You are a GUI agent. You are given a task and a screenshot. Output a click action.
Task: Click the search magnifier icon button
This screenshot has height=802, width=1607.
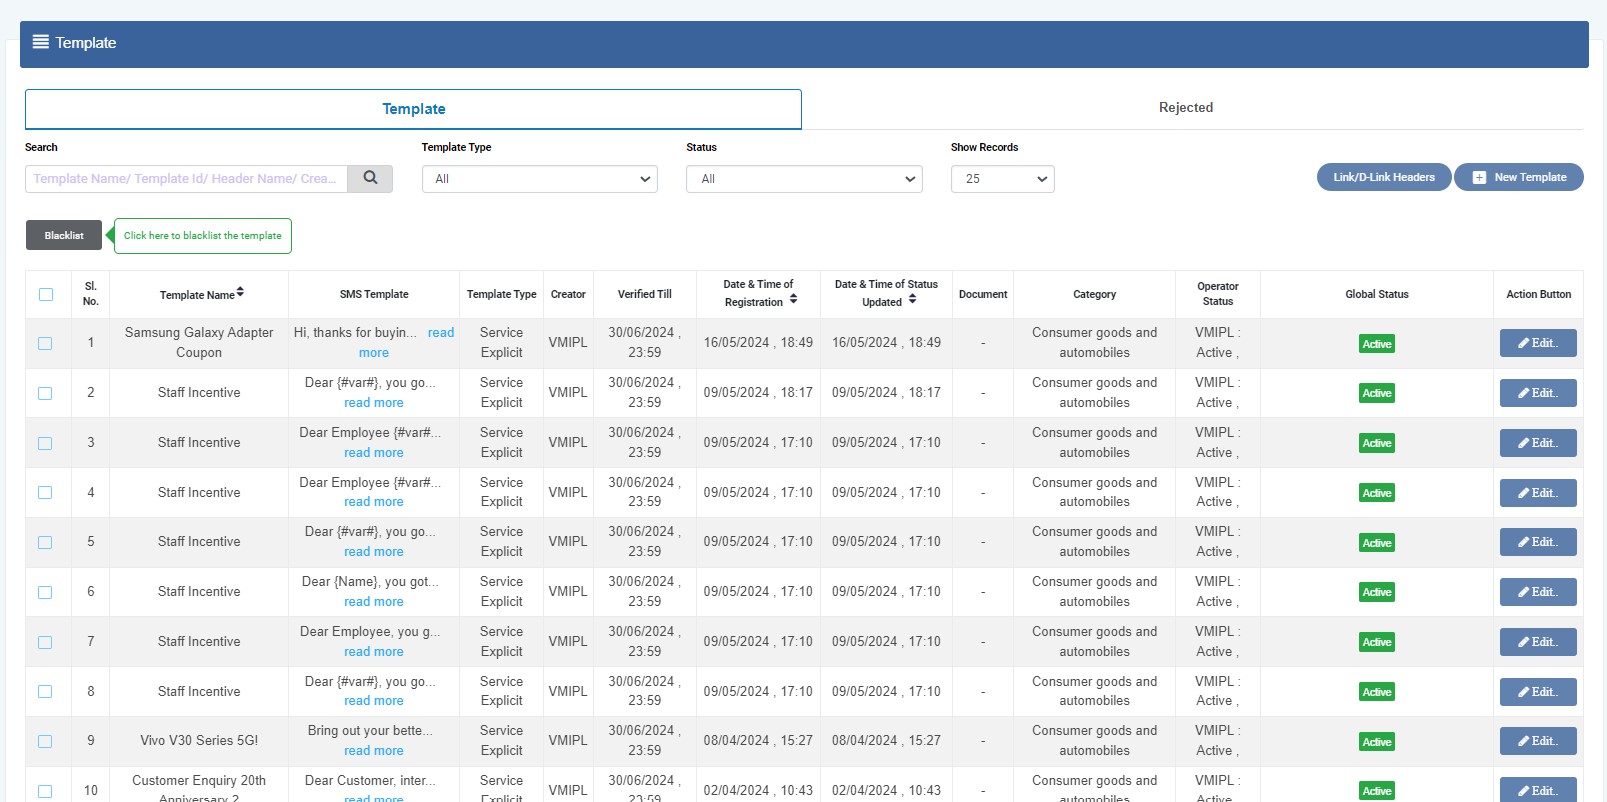tap(370, 178)
